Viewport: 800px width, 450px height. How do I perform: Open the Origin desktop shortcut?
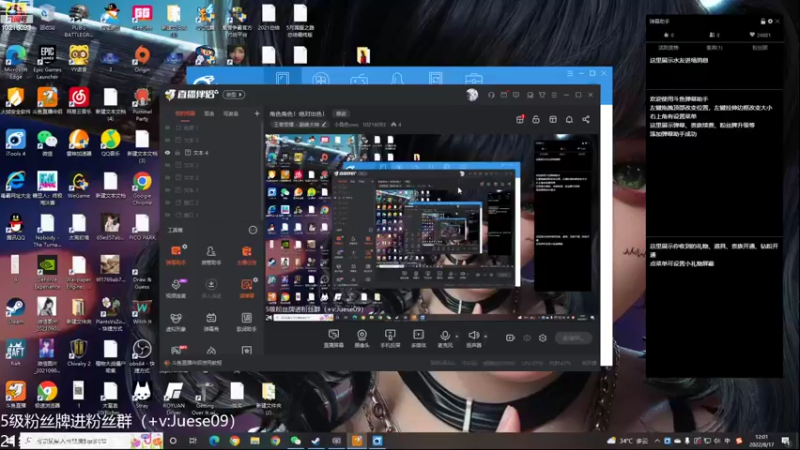point(142,59)
